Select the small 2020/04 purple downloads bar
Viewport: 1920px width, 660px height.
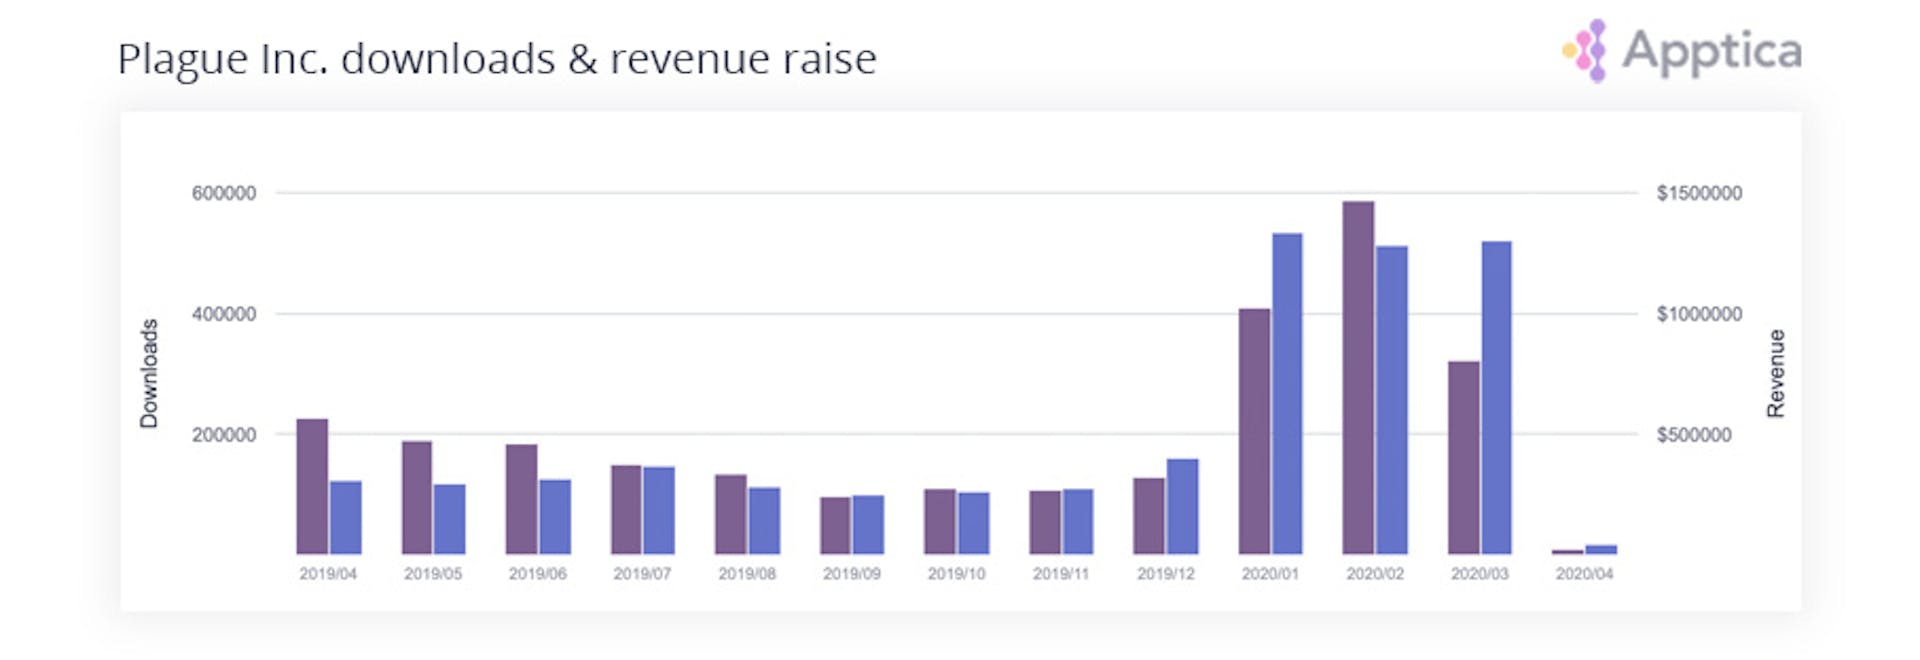click(1568, 551)
